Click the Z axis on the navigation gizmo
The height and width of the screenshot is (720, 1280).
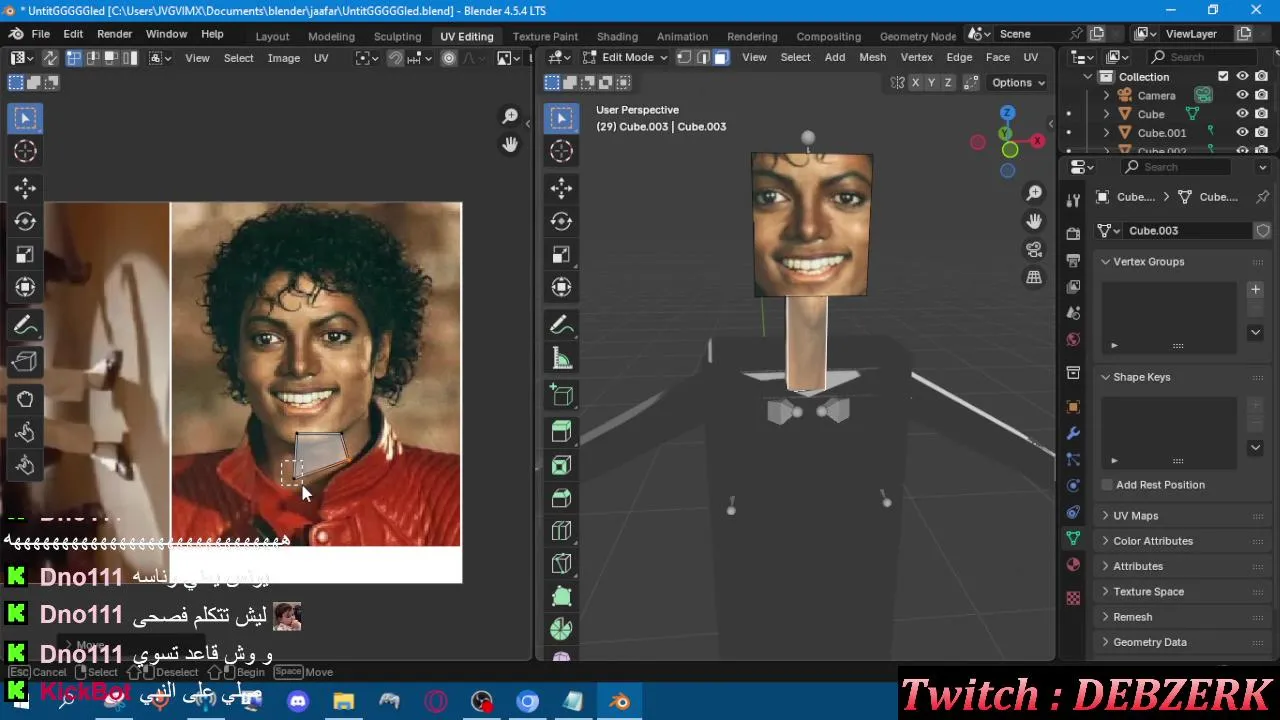1008,113
